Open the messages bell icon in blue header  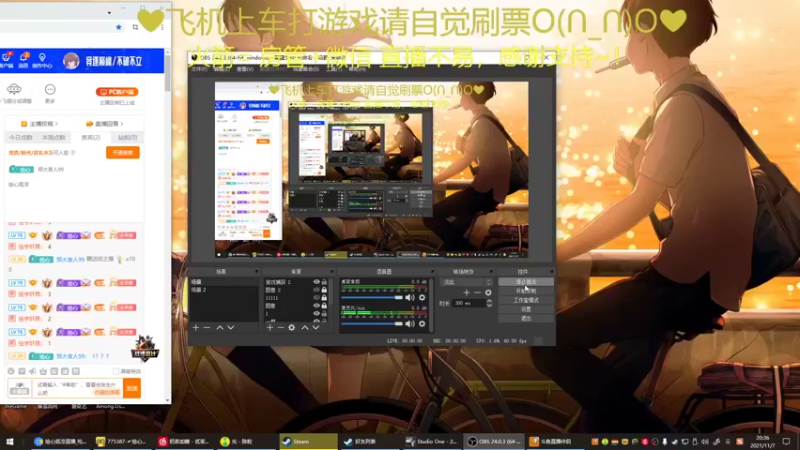[23, 59]
